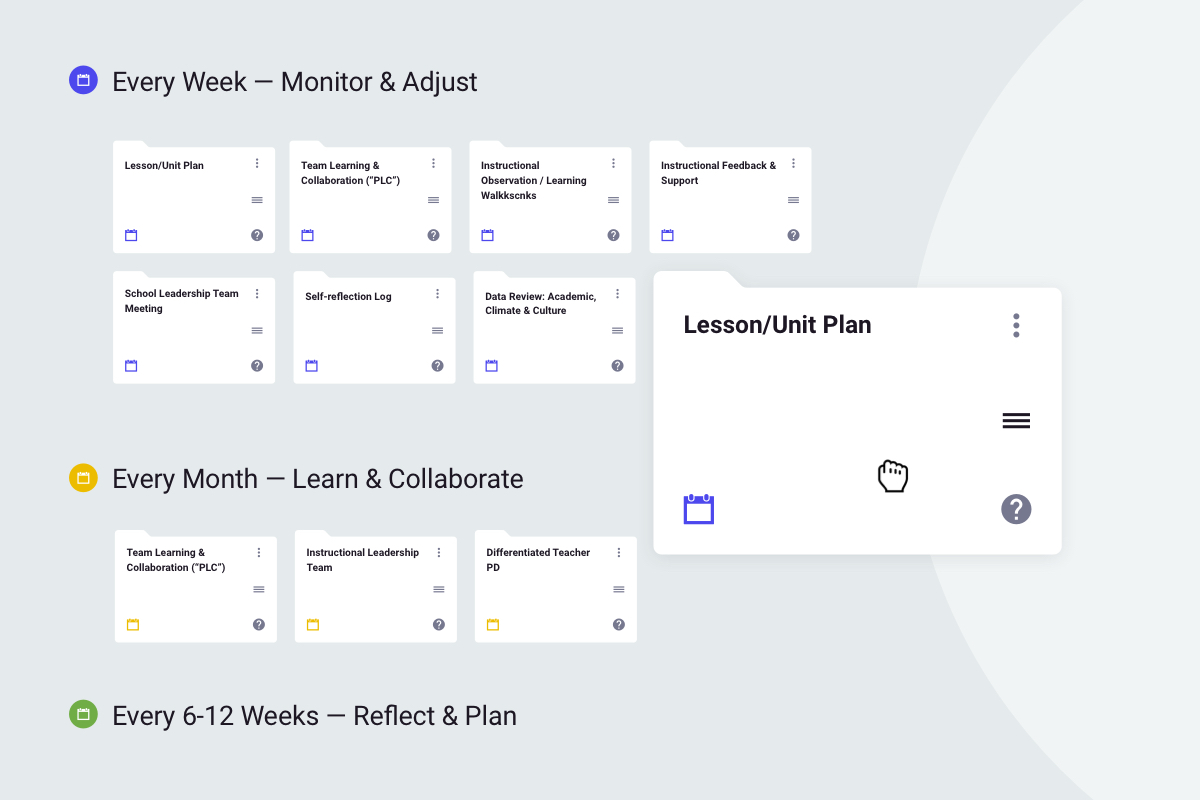Click the yellow calendar icon beside Every Month heading
Image resolution: width=1200 pixels, height=800 pixels.
pyautogui.click(x=83, y=478)
